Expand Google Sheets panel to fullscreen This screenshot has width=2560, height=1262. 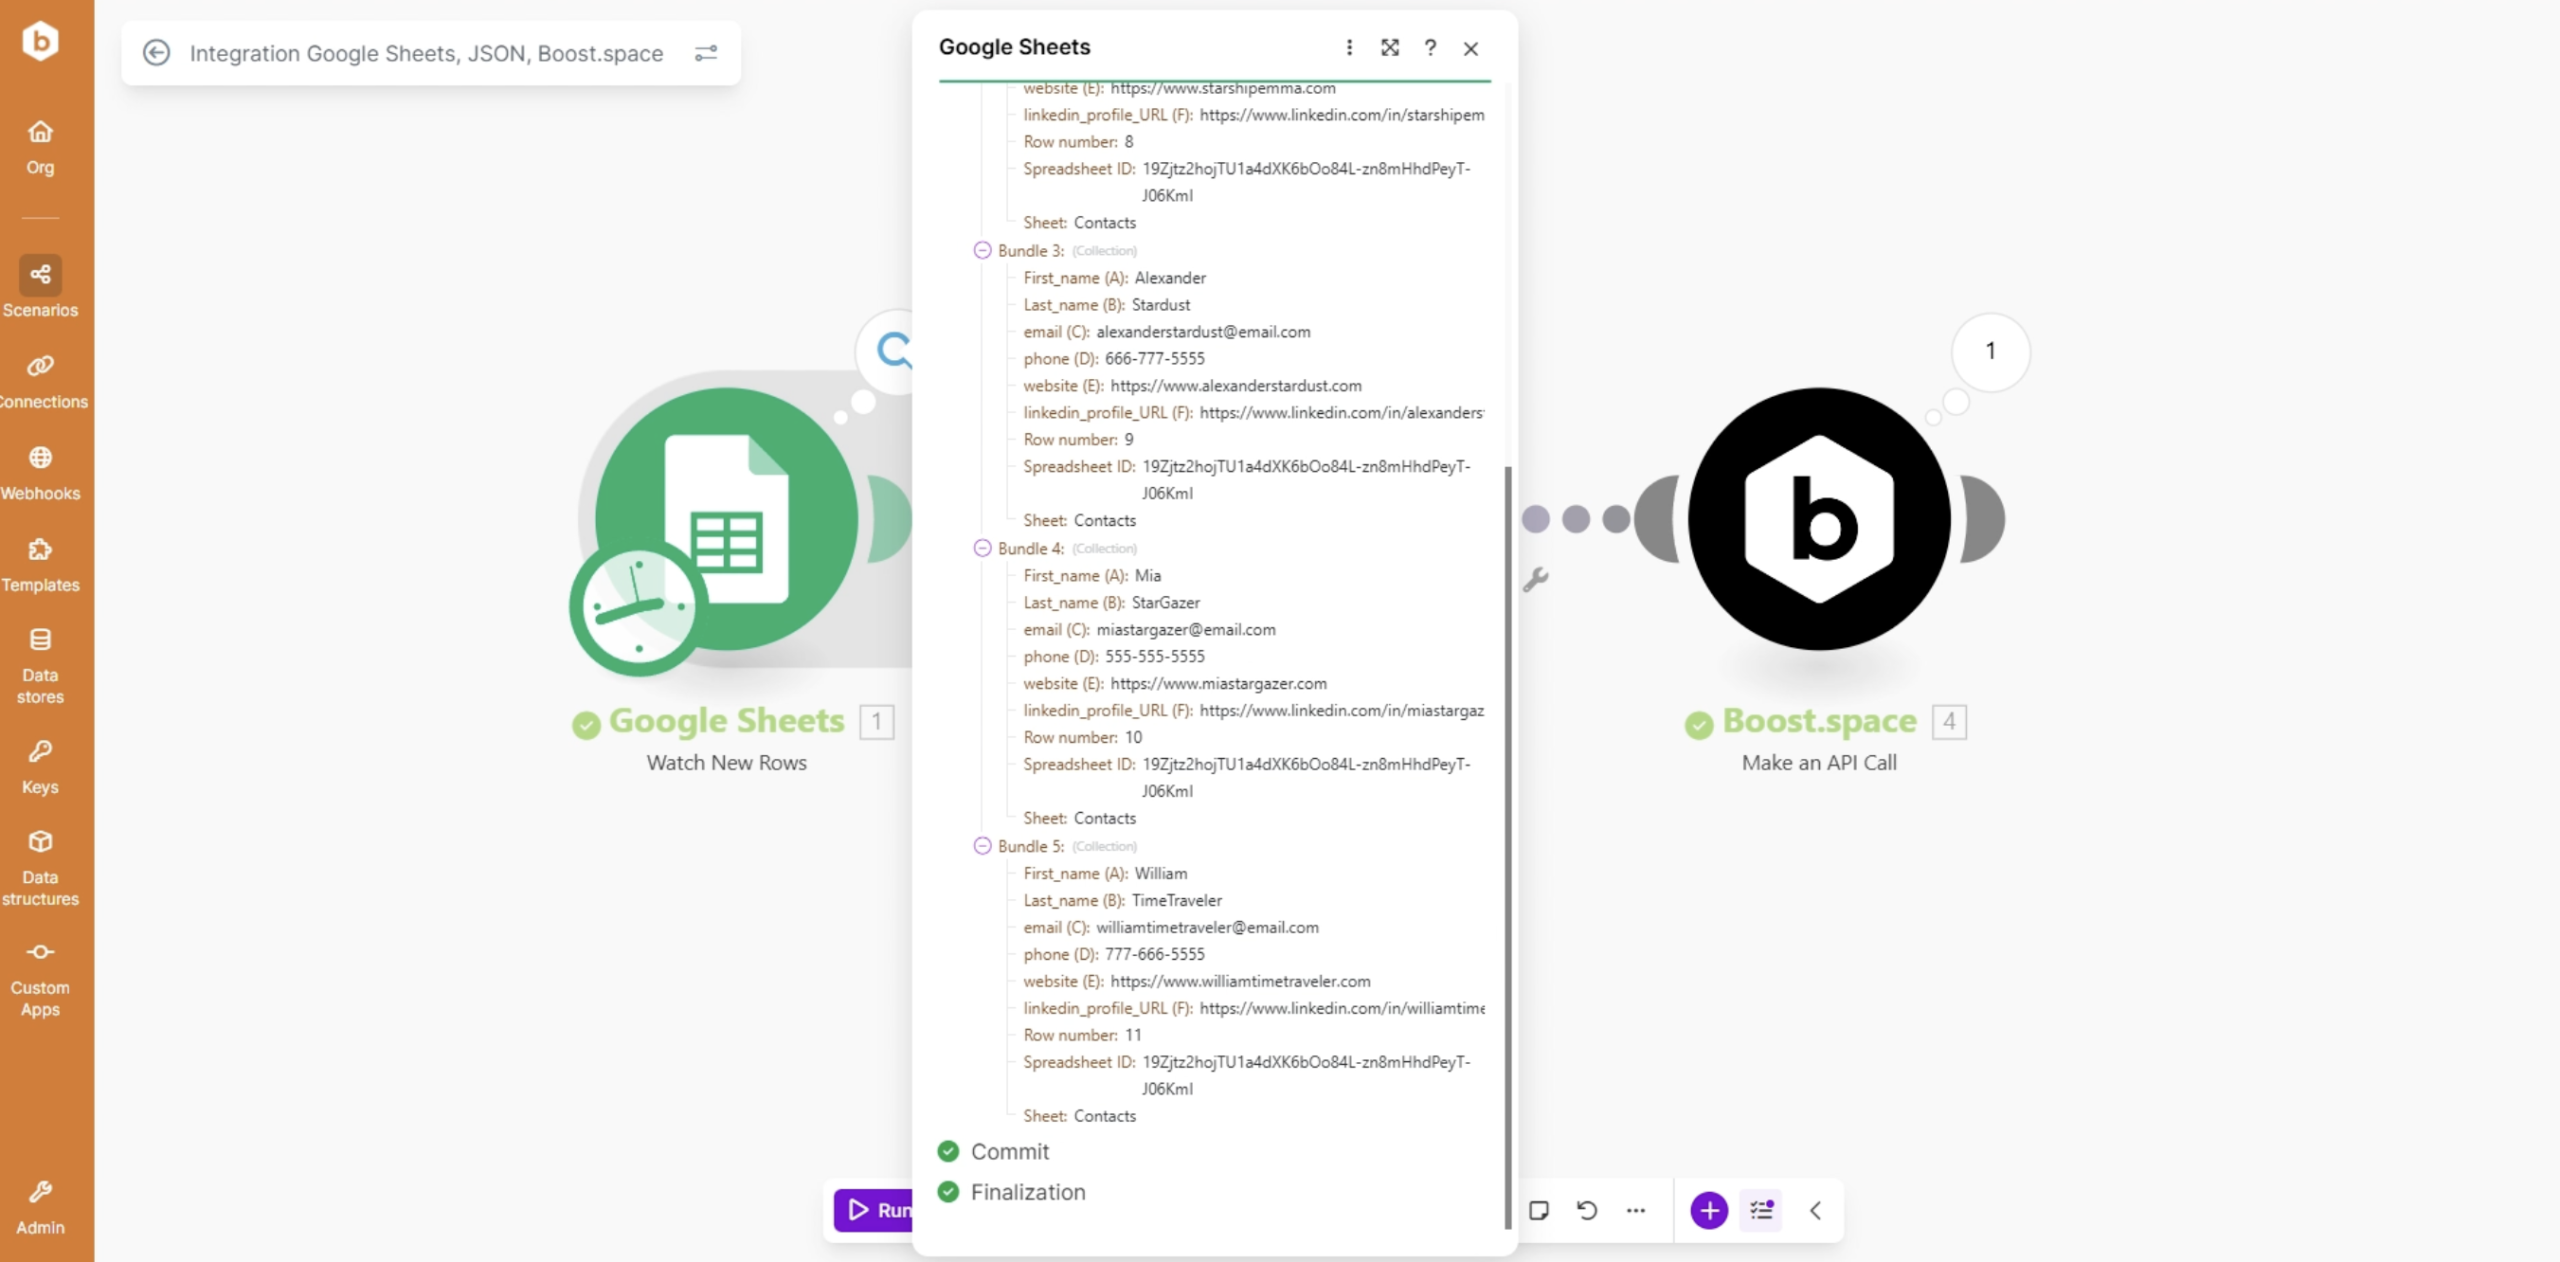tap(1390, 47)
